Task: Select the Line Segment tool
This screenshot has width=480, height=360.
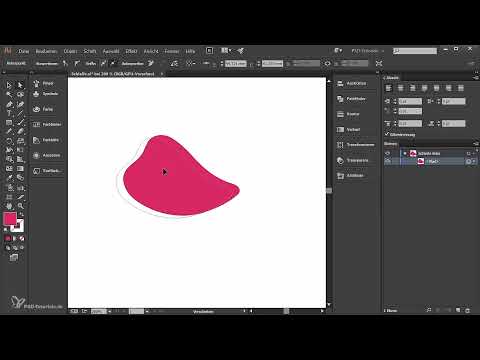Action: coord(20,113)
